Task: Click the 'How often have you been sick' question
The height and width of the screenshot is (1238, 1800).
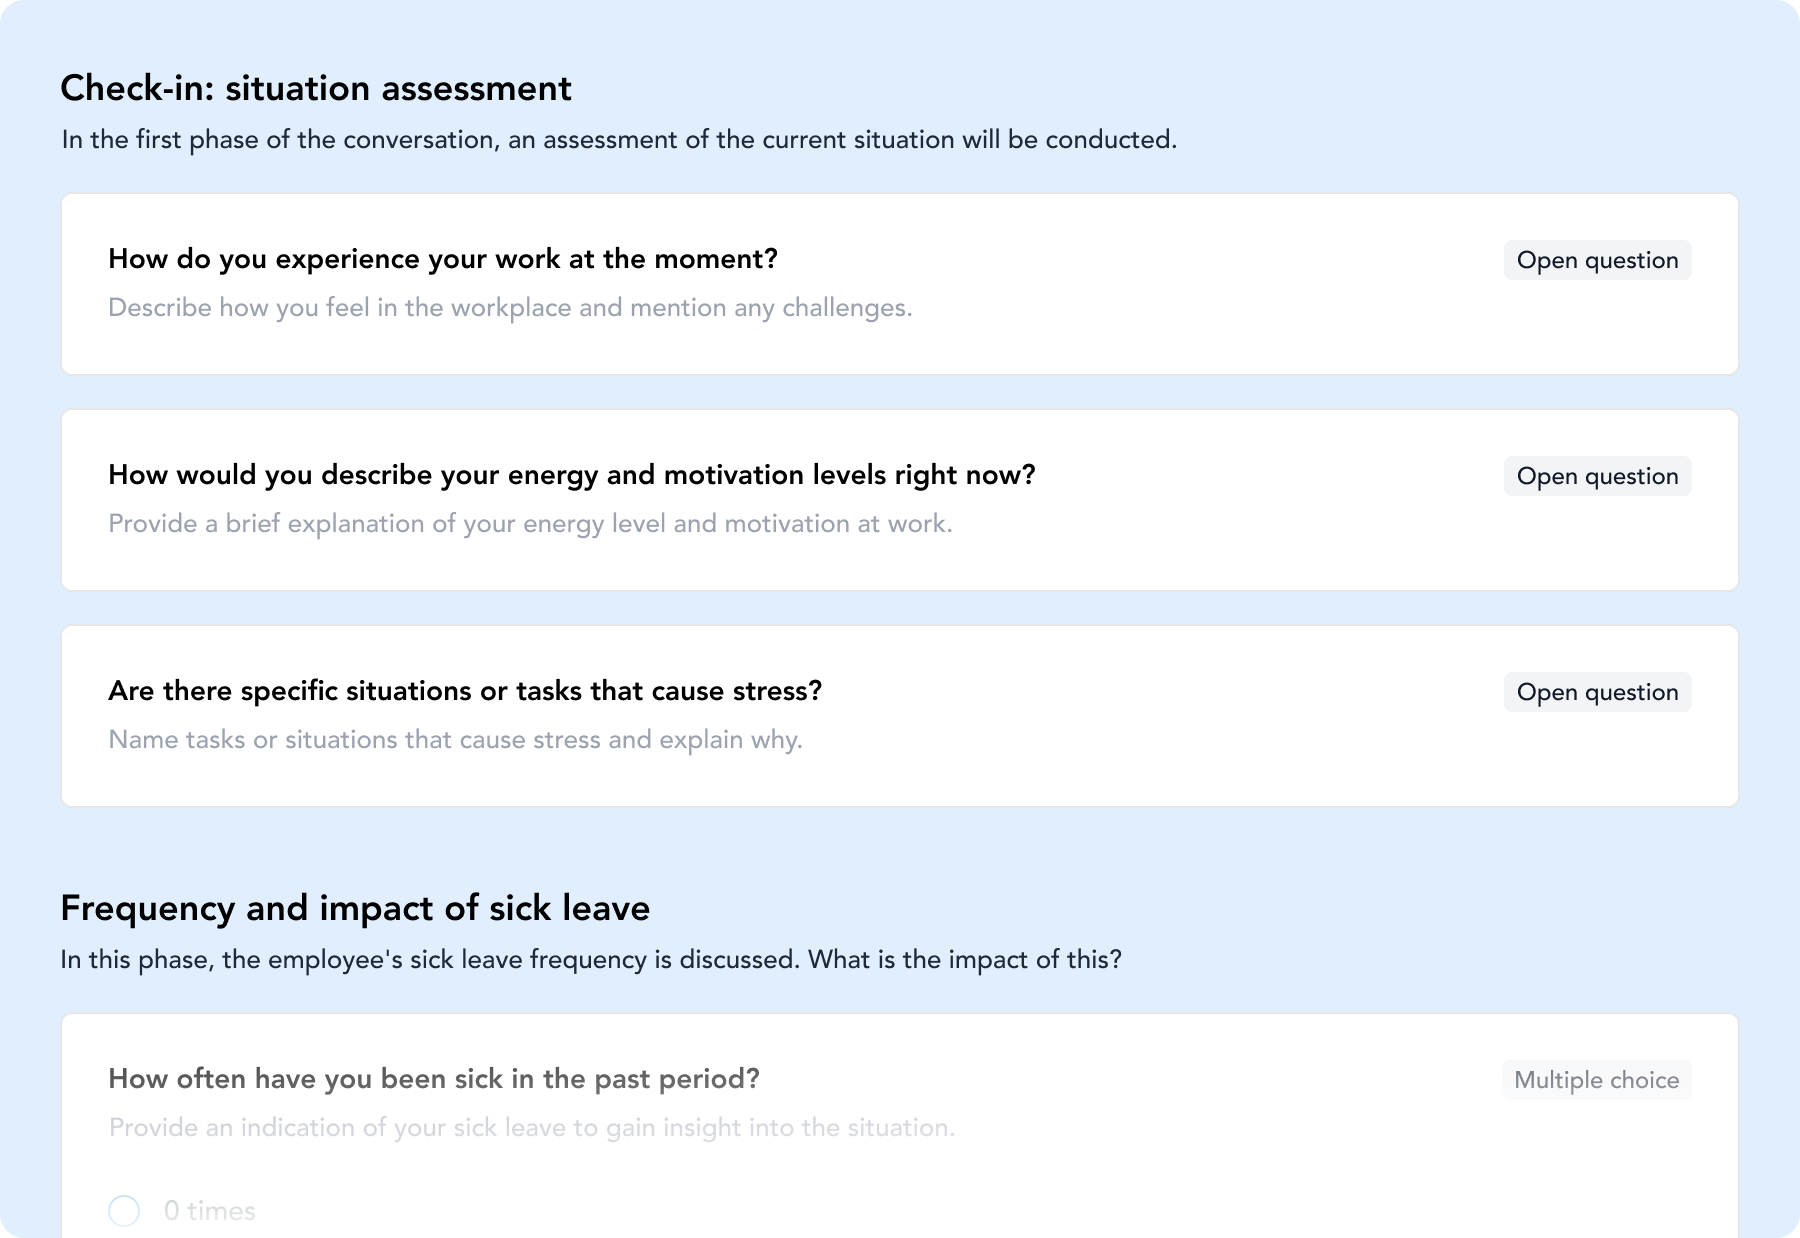Action: point(434,1079)
